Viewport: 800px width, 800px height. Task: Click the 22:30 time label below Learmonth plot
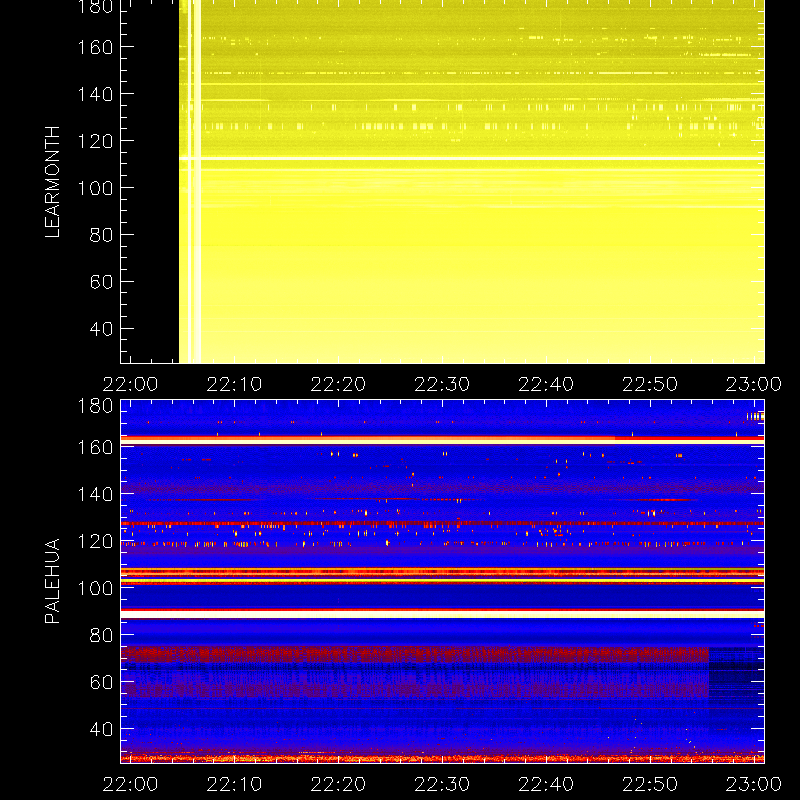(x=442, y=384)
